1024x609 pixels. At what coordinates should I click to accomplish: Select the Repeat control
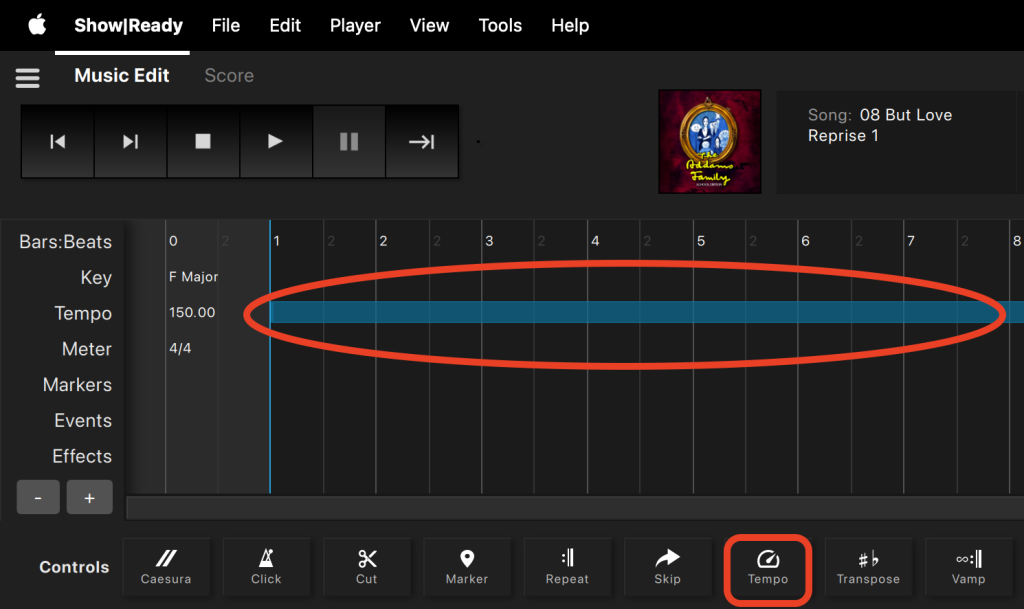567,567
